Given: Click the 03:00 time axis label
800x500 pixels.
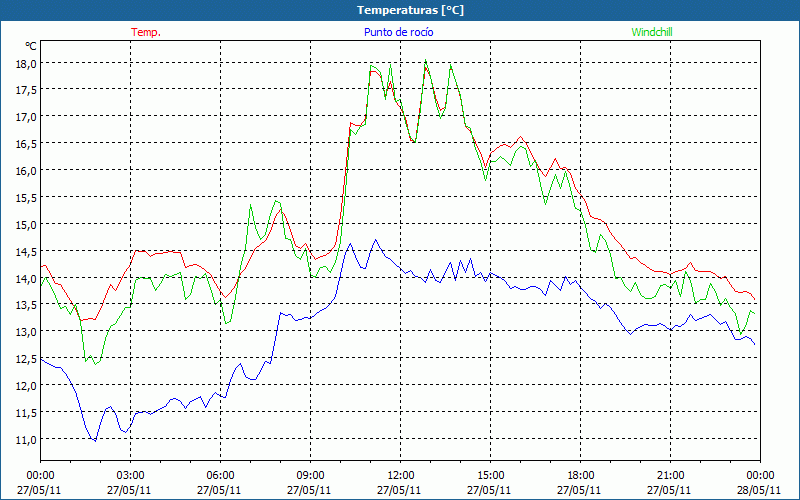Looking at the screenshot, I should (x=130, y=476).
